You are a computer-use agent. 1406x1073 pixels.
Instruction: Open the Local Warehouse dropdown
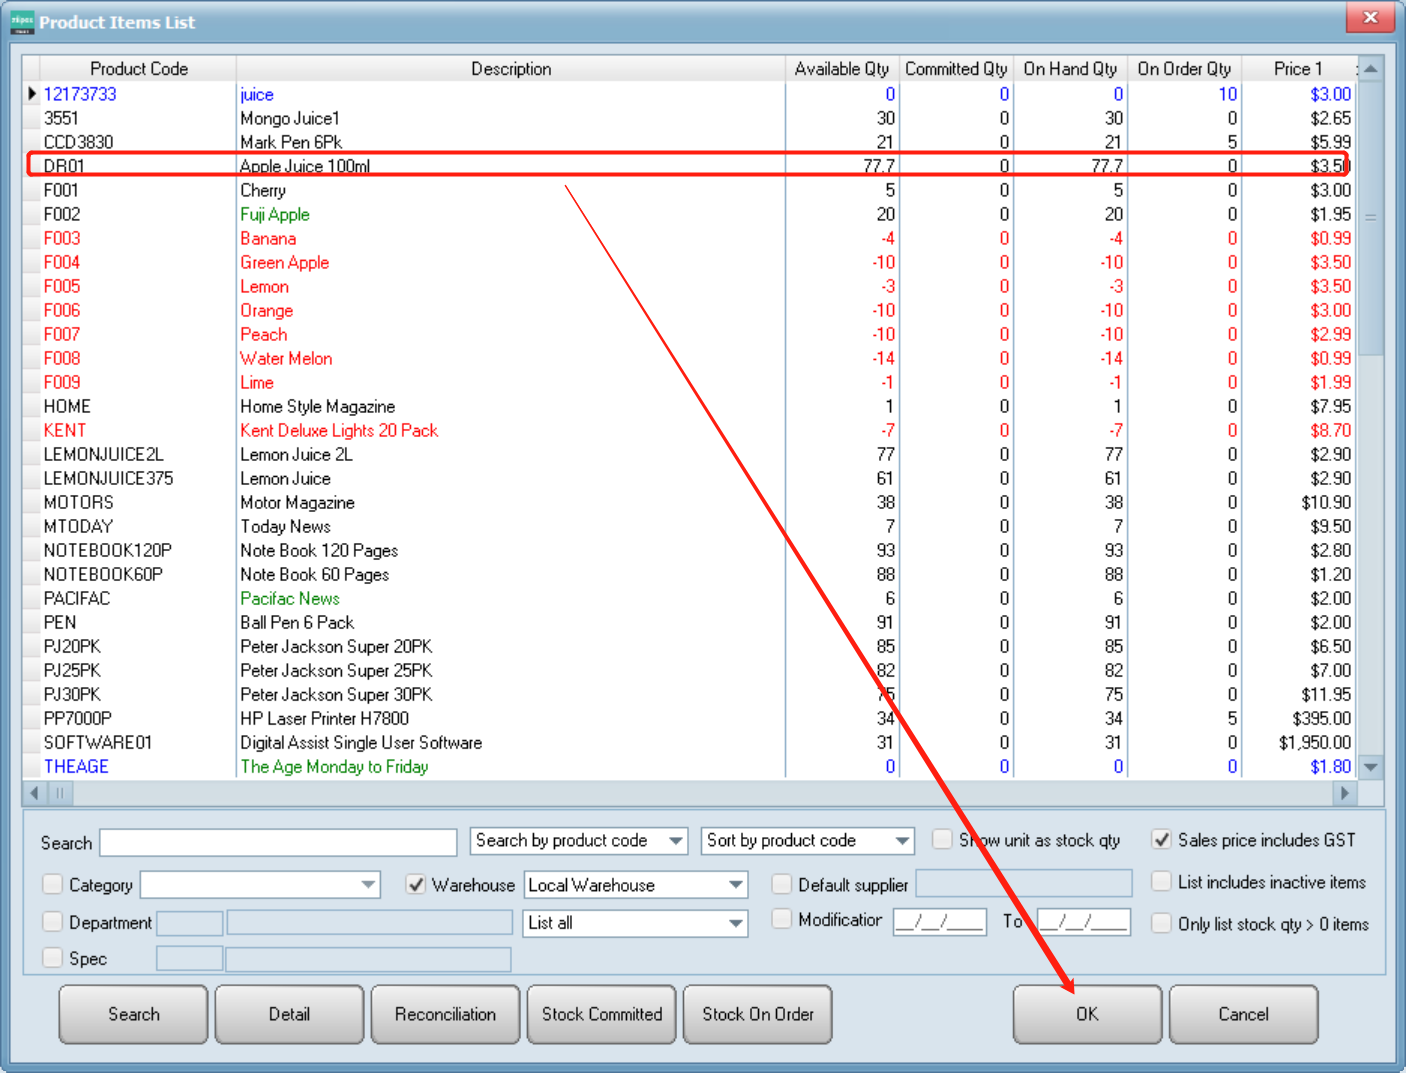point(736,885)
